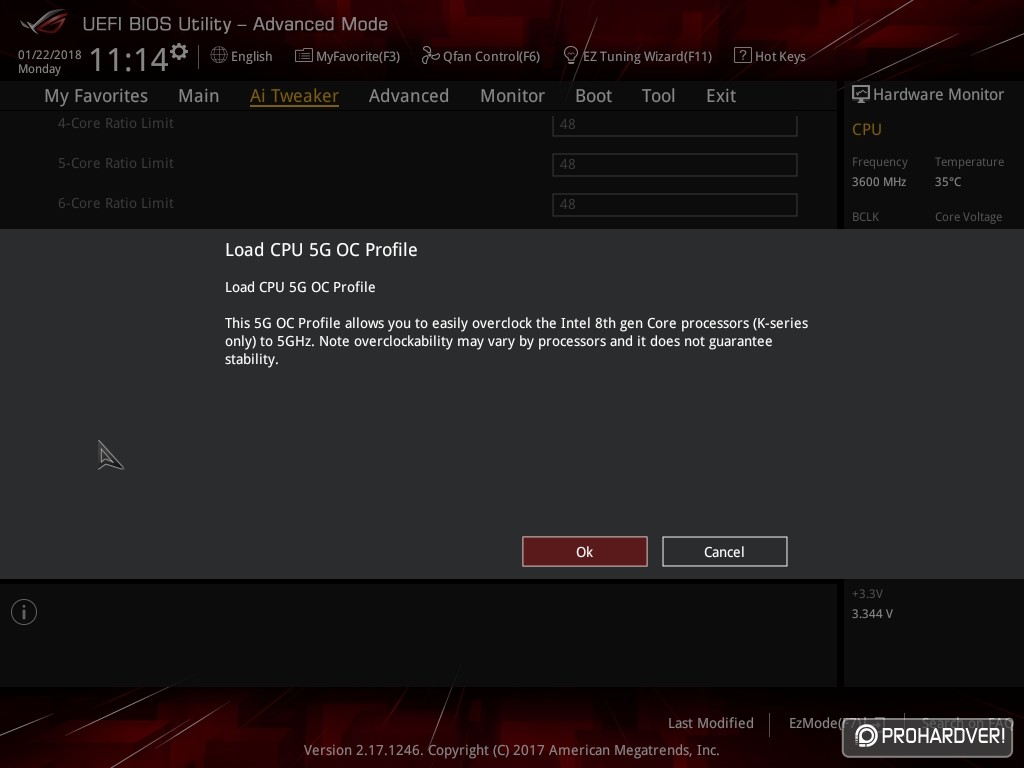Select the 5-Core Ratio Limit field

675,165
